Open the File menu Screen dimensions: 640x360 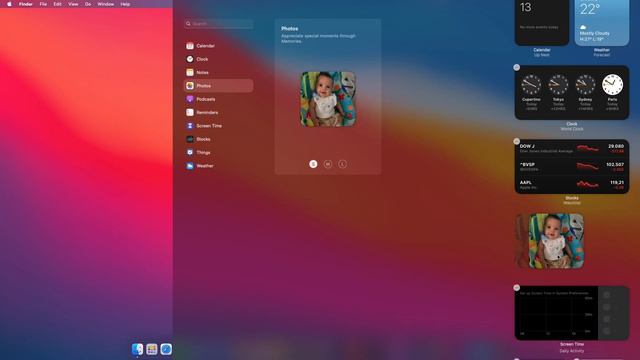point(43,4)
